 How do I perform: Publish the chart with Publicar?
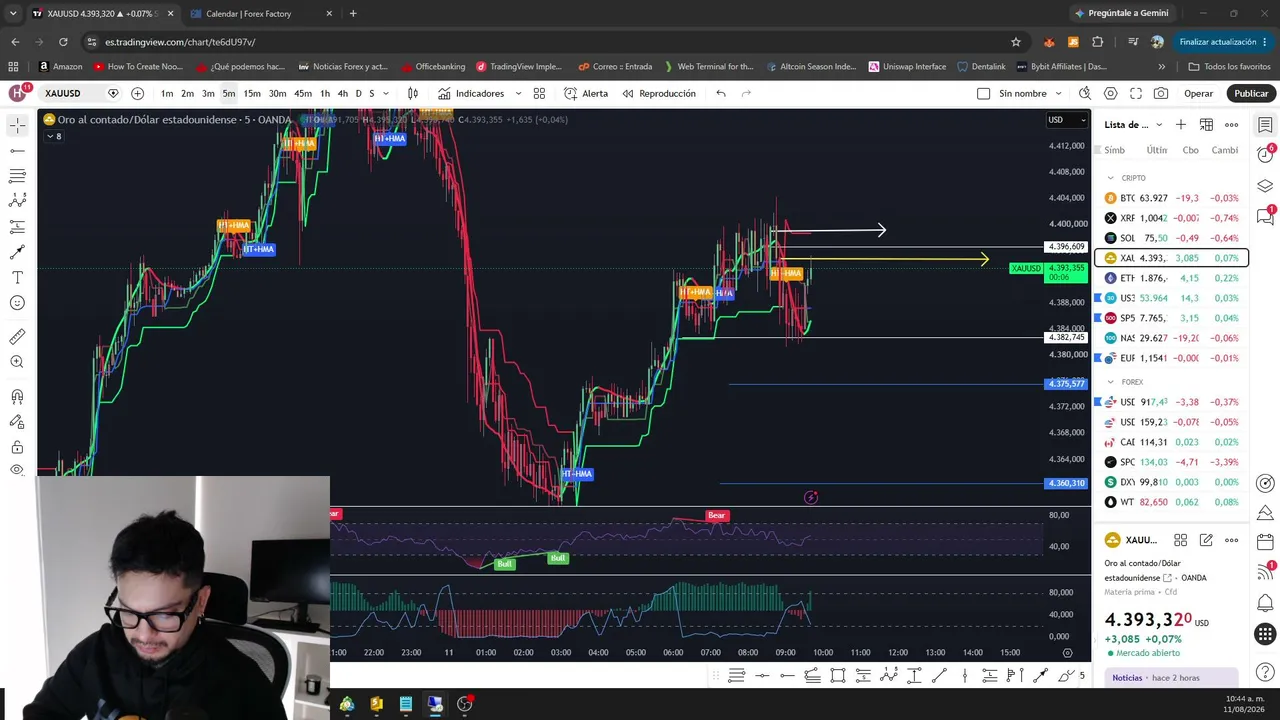click(x=1251, y=93)
